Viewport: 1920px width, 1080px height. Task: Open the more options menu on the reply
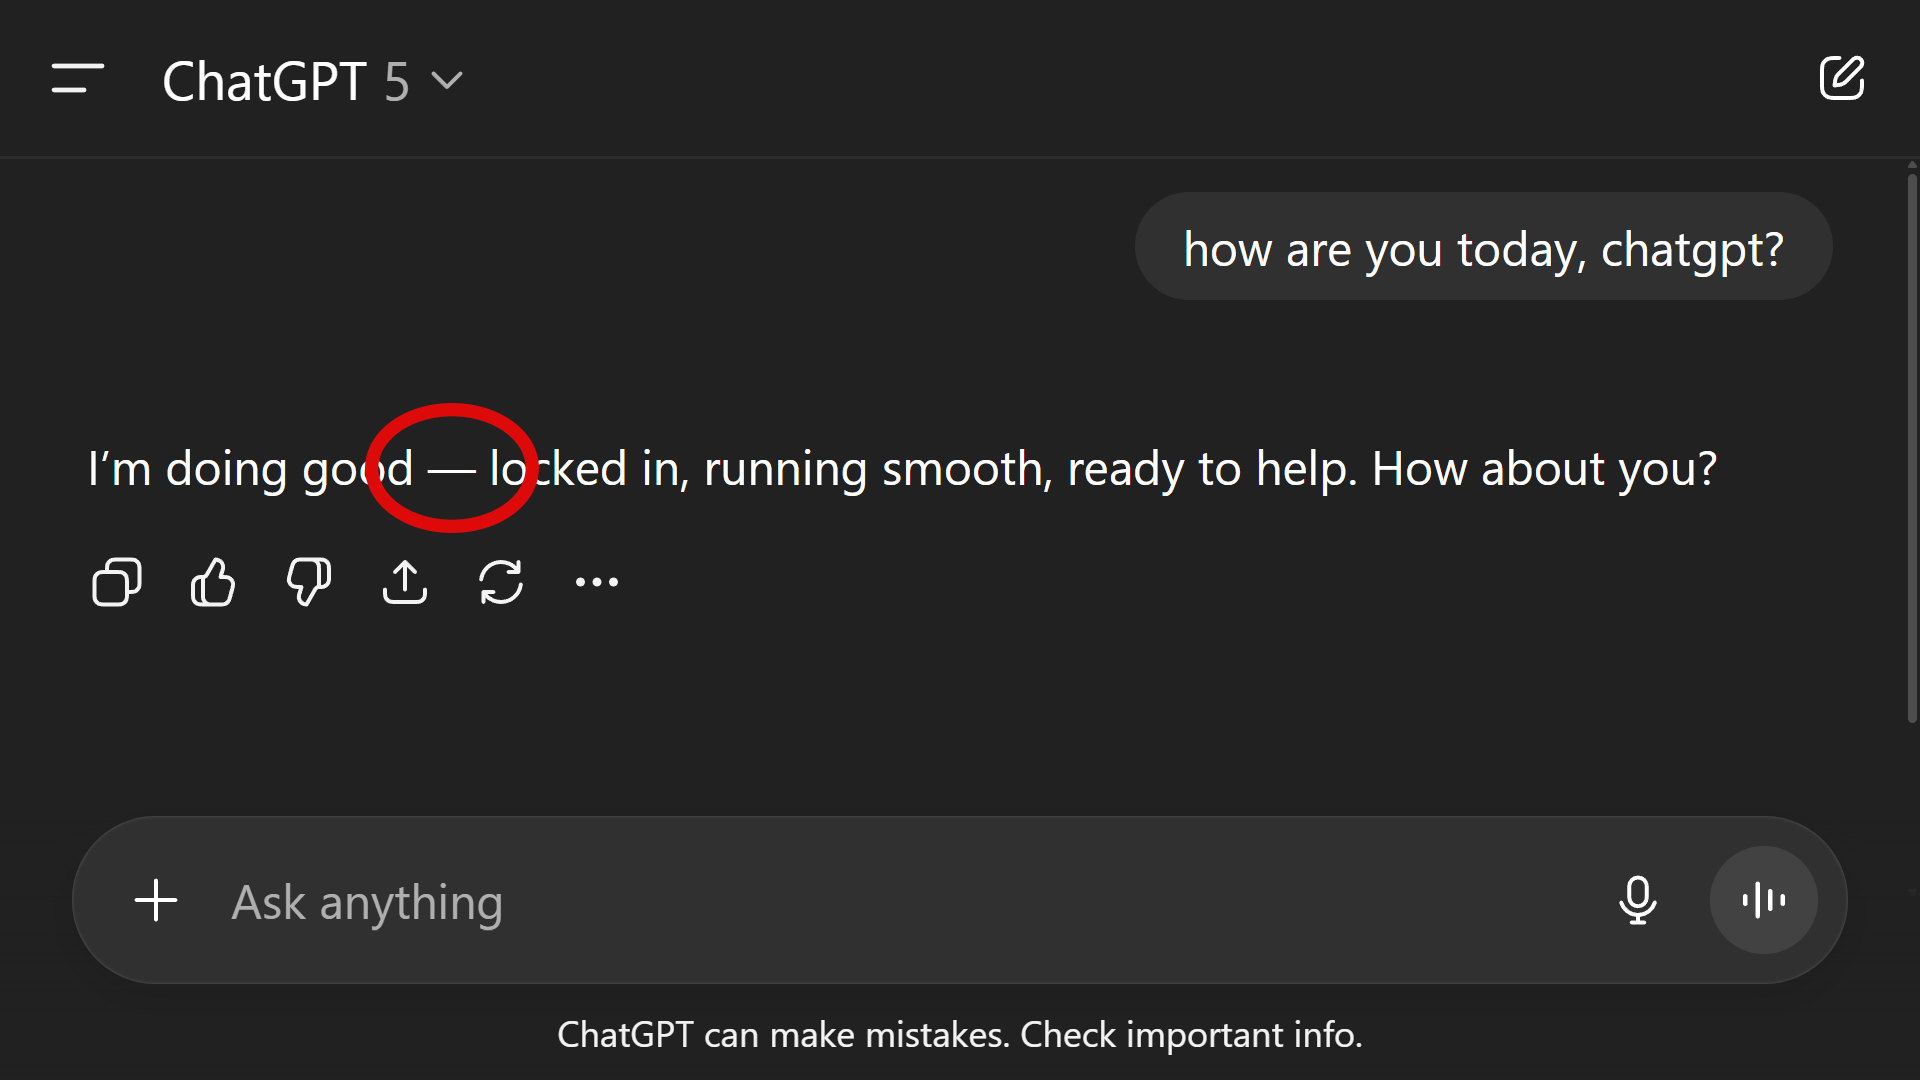click(x=596, y=582)
